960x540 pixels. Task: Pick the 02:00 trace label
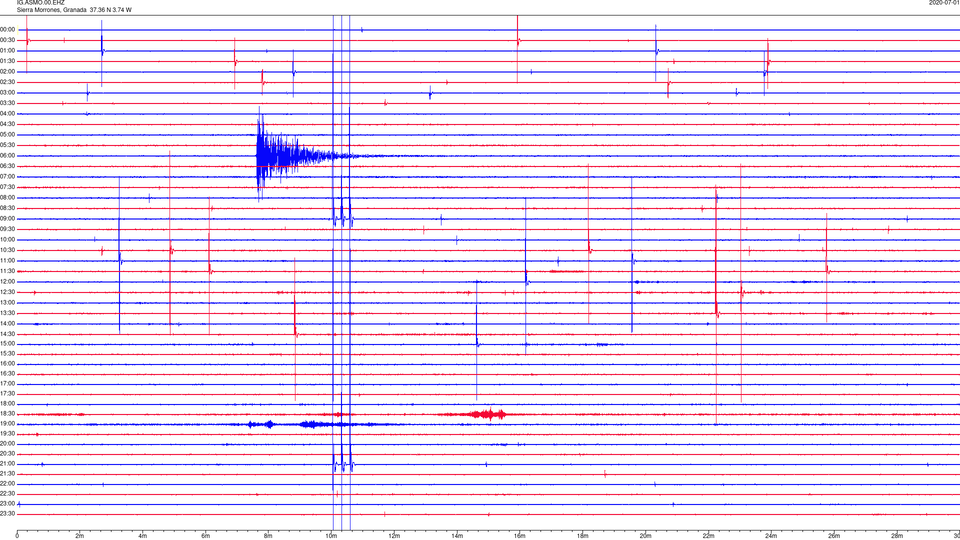pos(8,72)
